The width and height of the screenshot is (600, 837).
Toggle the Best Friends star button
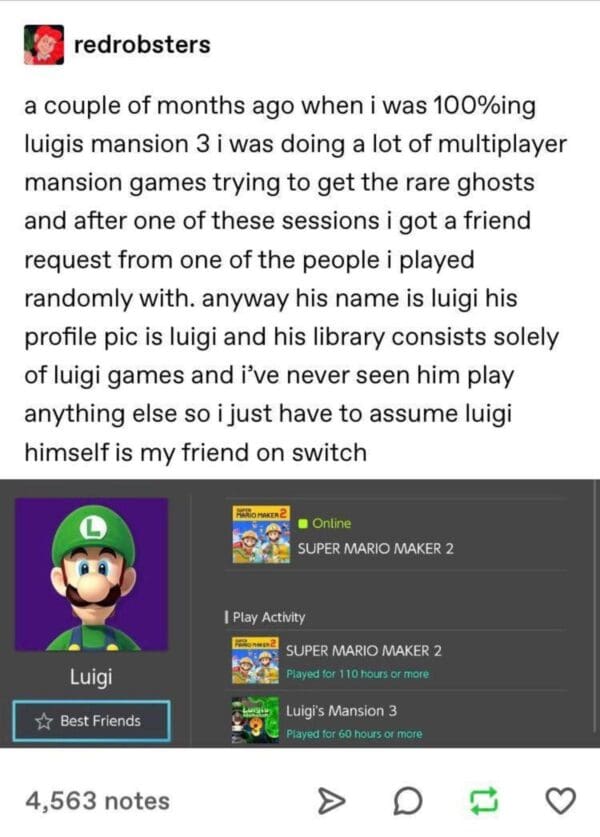coord(91,721)
